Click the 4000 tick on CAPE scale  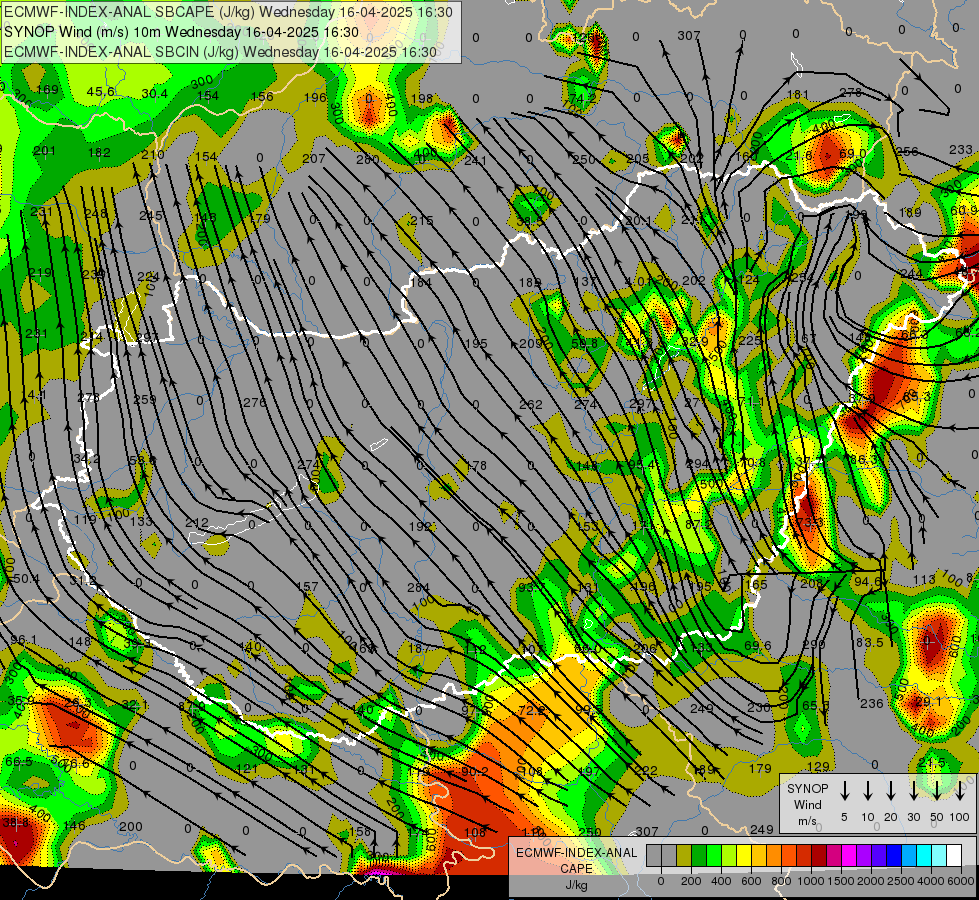(x=931, y=881)
